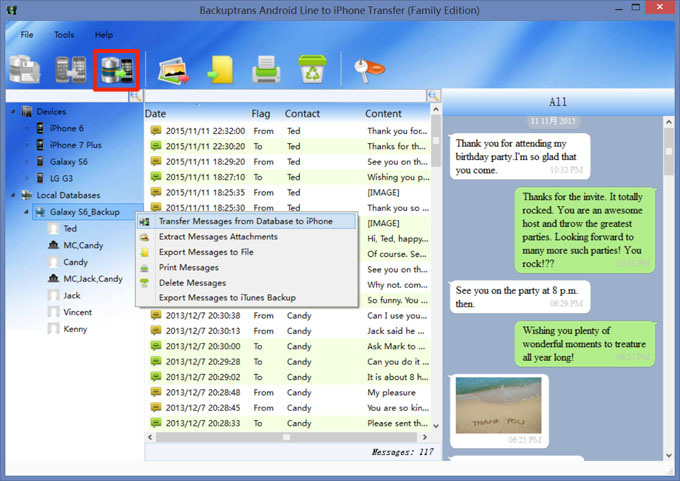Collapse the Local Databases tree node
This screenshot has height=481, width=680.
13,195
